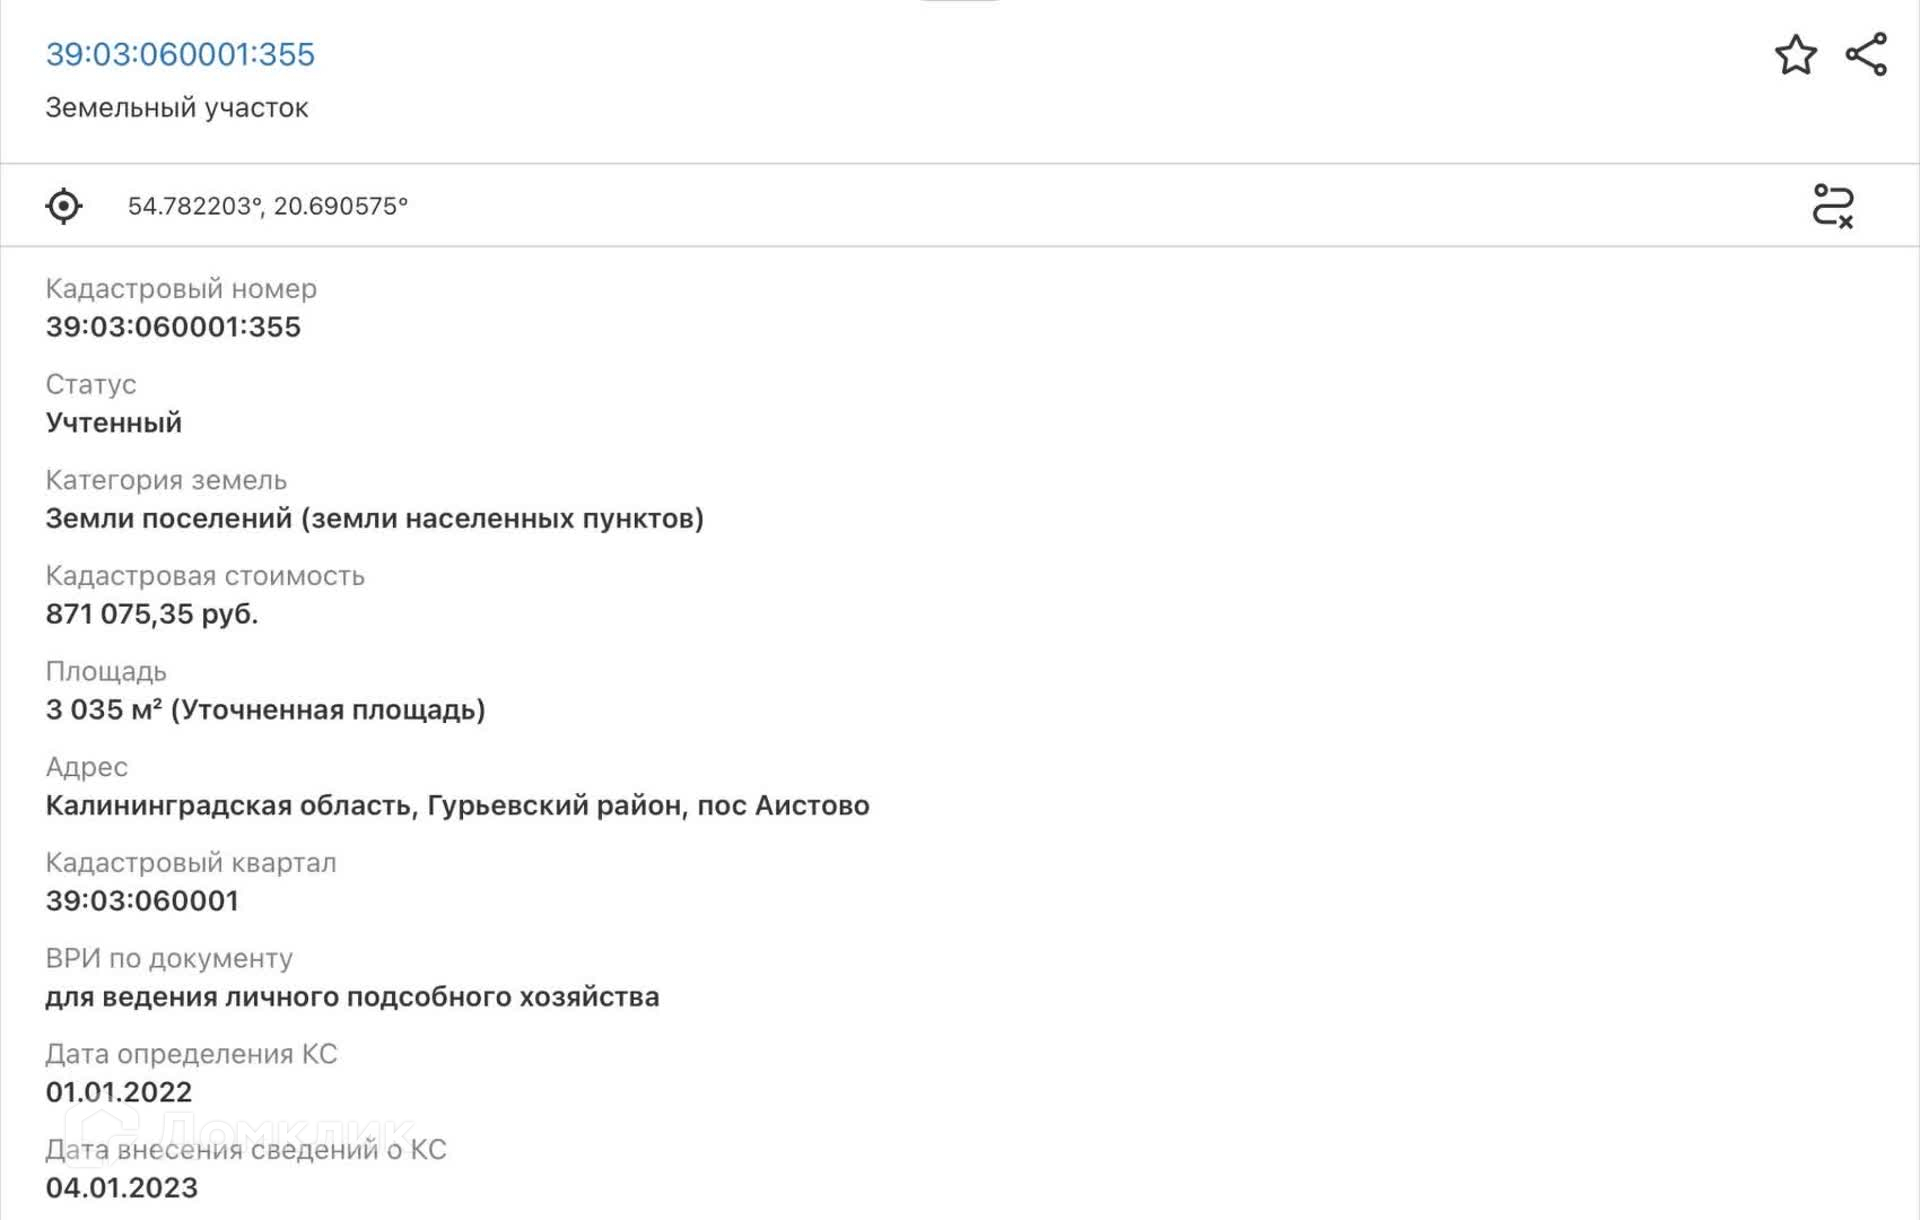
Task: Click the clear route icon
Action: coord(1833,206)
